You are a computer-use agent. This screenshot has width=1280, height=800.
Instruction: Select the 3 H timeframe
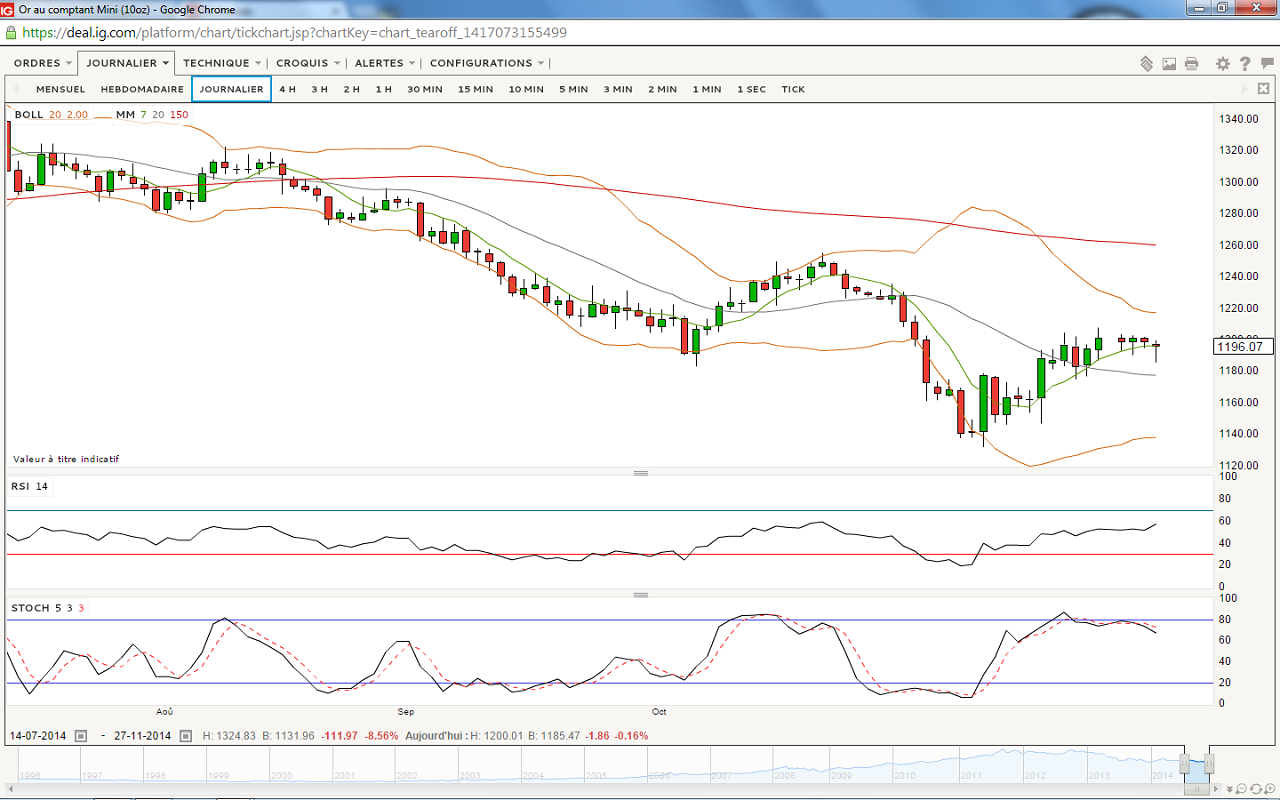tap(319, 89)
